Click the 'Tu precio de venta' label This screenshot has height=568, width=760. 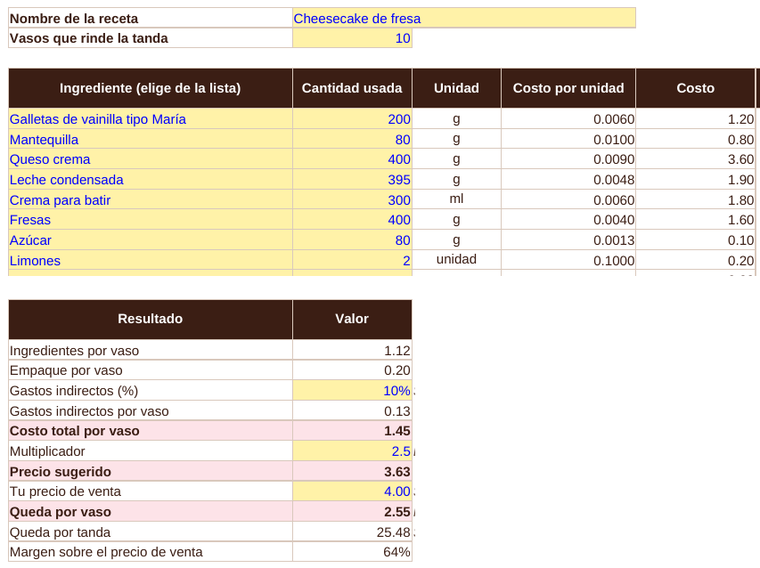150,491
